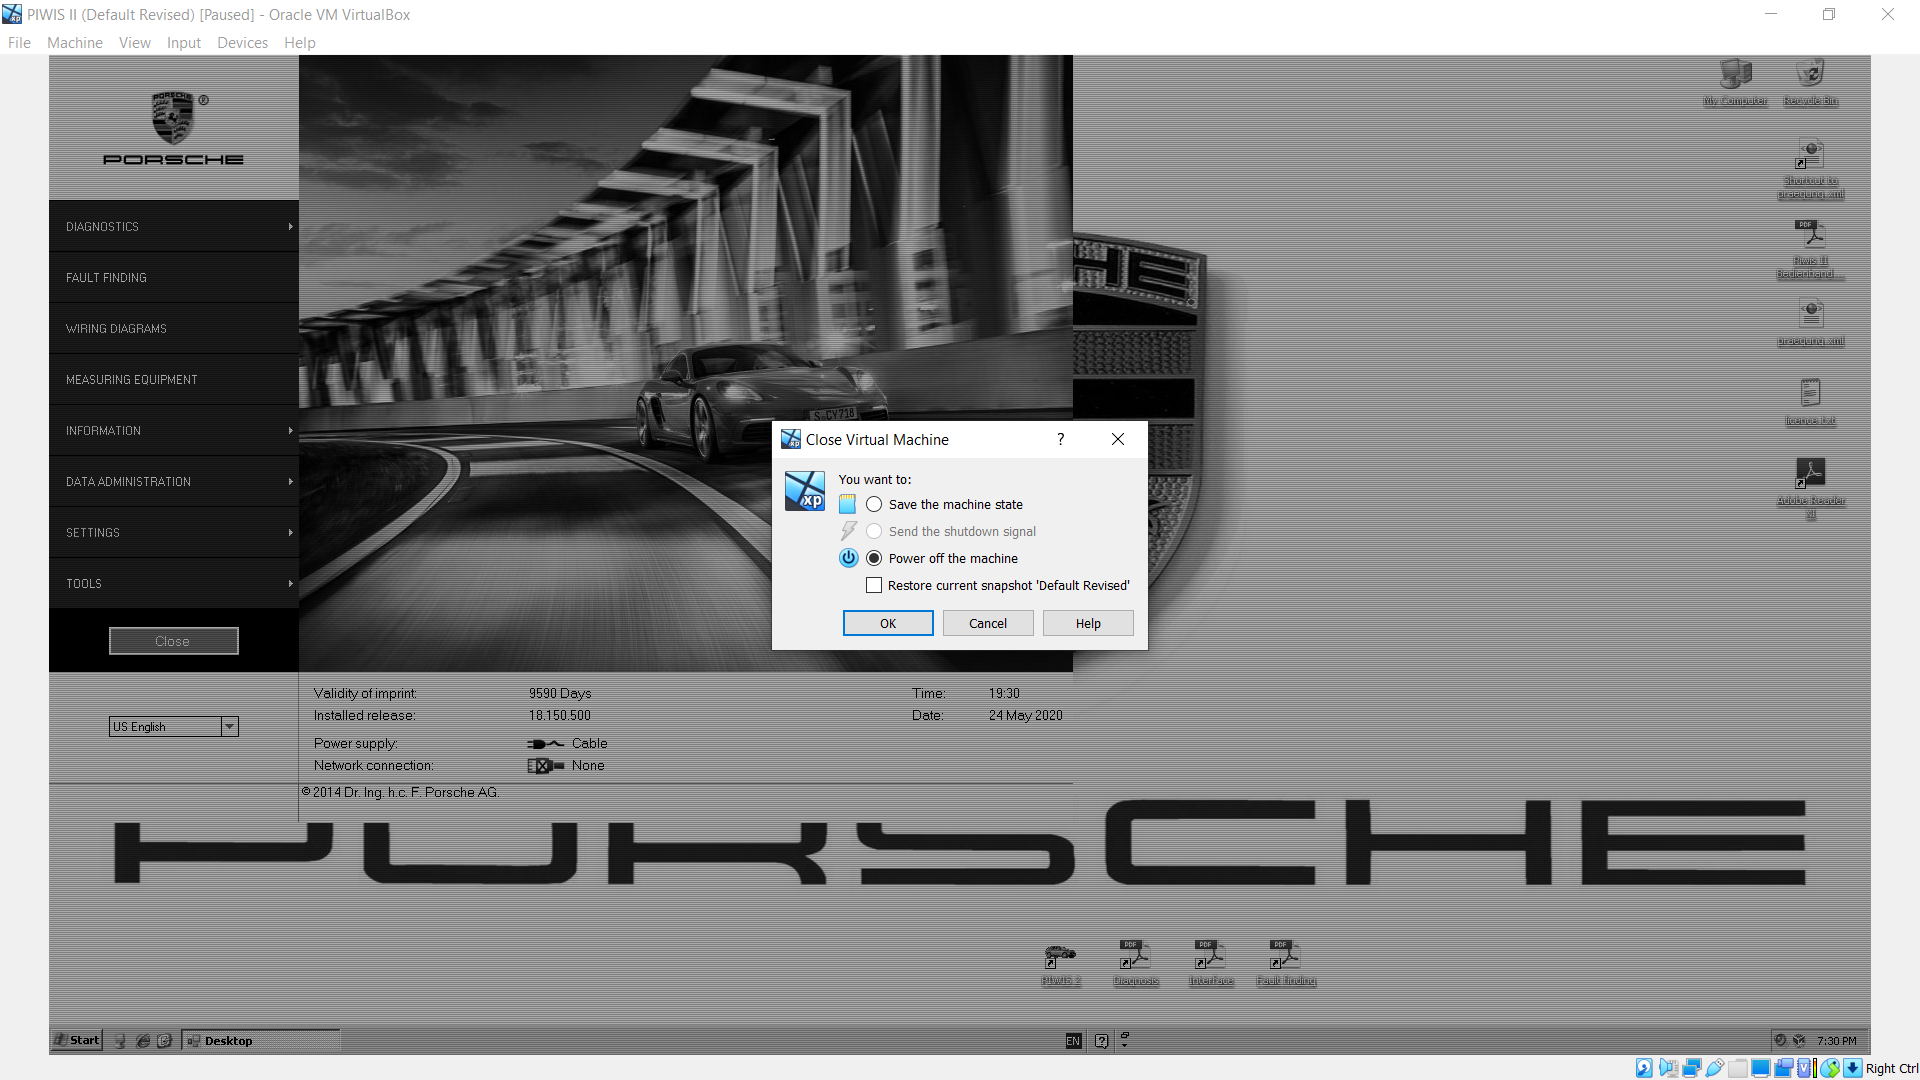
Task: Select Save the machine state option
Action: coord(874,504)
